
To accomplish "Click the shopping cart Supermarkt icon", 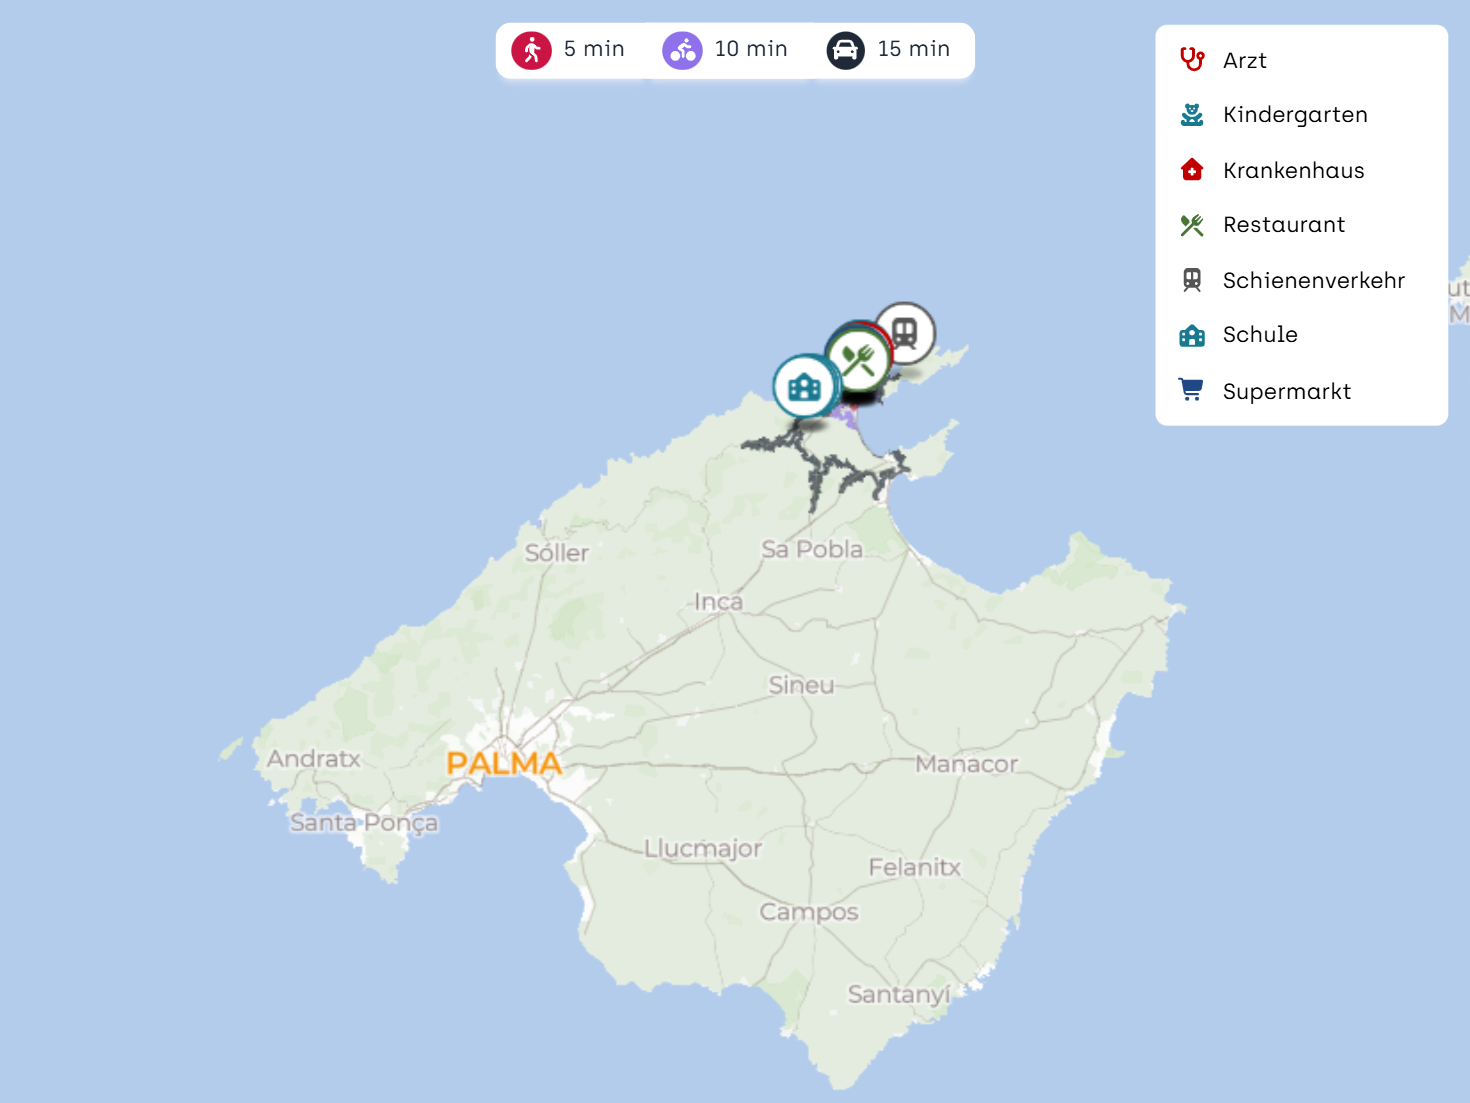I will click(1191, 390).
